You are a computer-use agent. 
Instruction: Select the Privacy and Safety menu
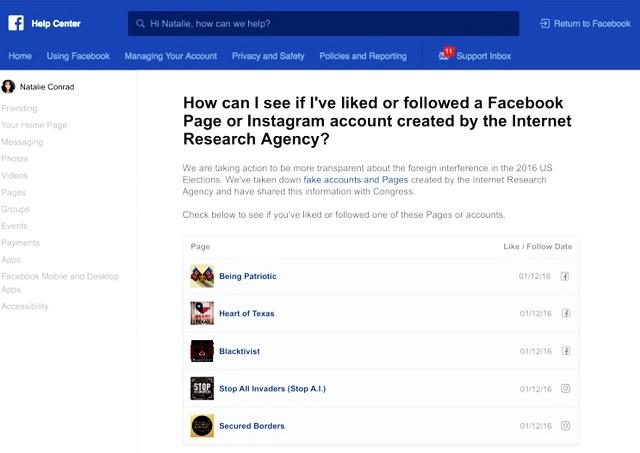point(268,56)
